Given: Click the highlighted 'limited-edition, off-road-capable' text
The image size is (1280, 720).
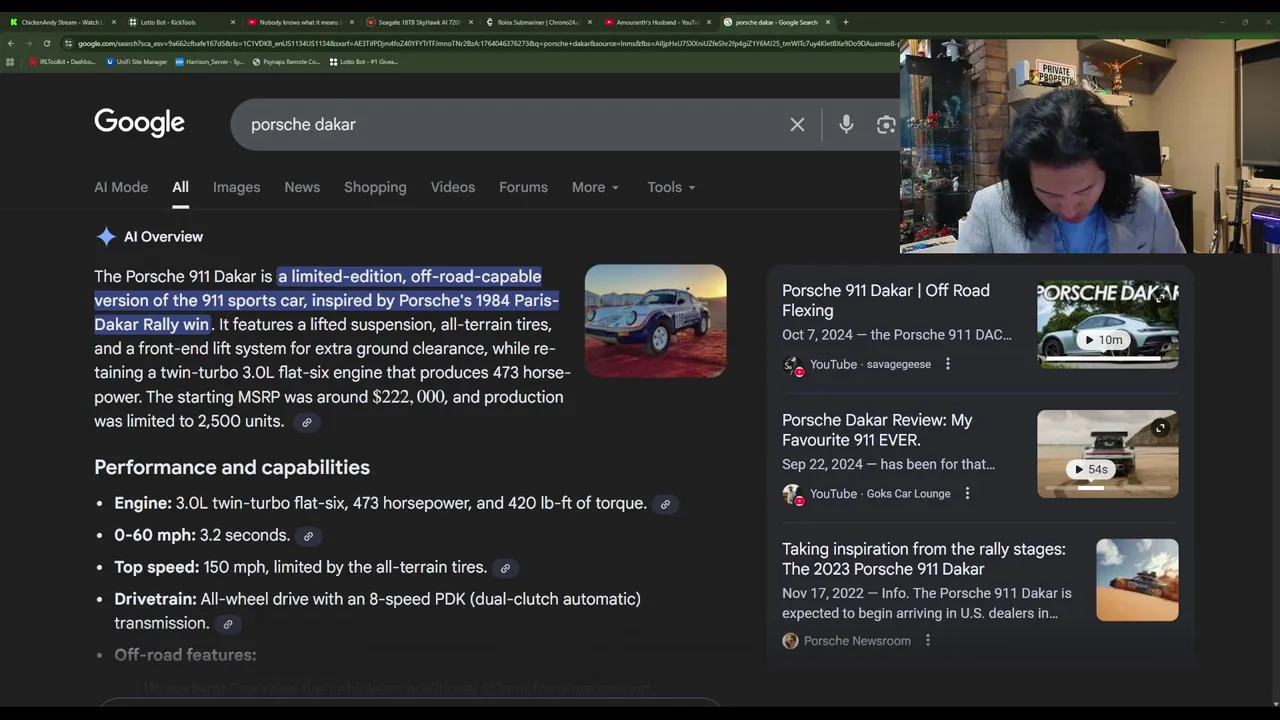Looking at the screenshot, I should (410, 277).
